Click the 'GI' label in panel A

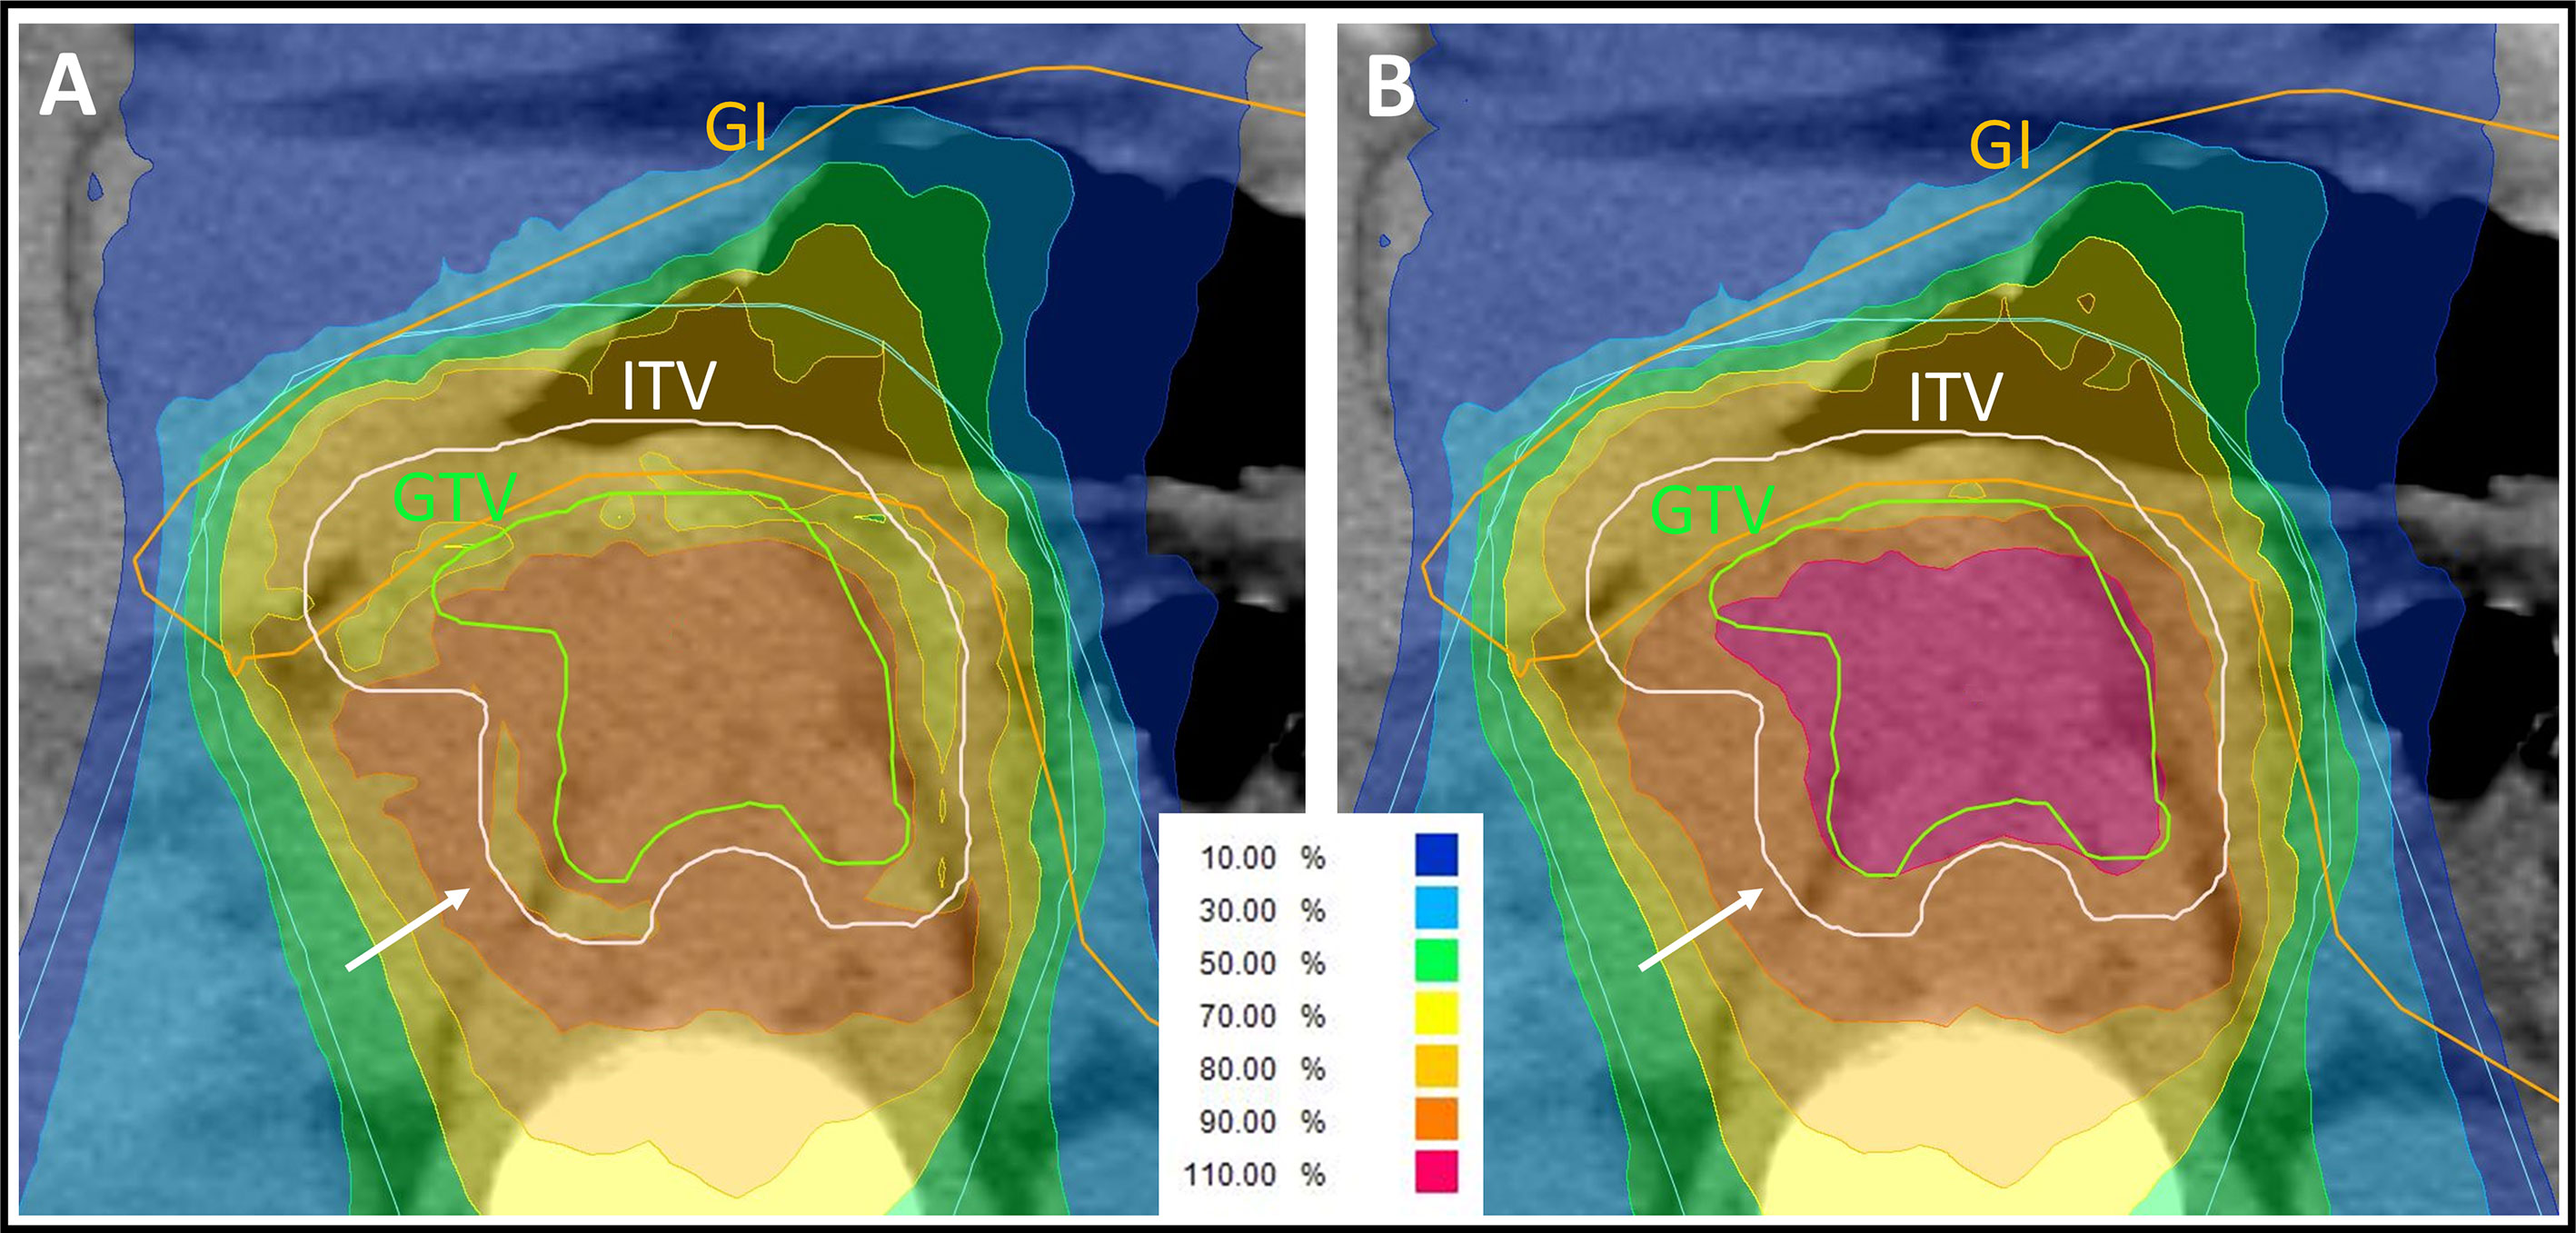737,127
